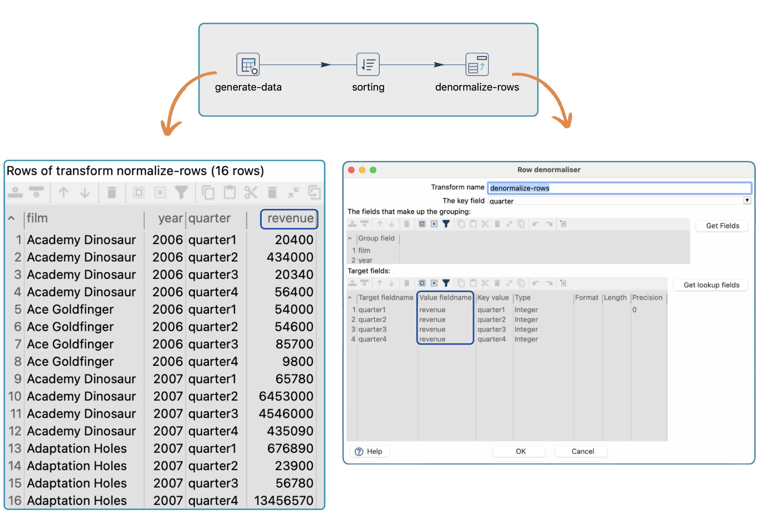Click the quarter column header in preview table
Screen dimensions: 761x521
[209, 218]
